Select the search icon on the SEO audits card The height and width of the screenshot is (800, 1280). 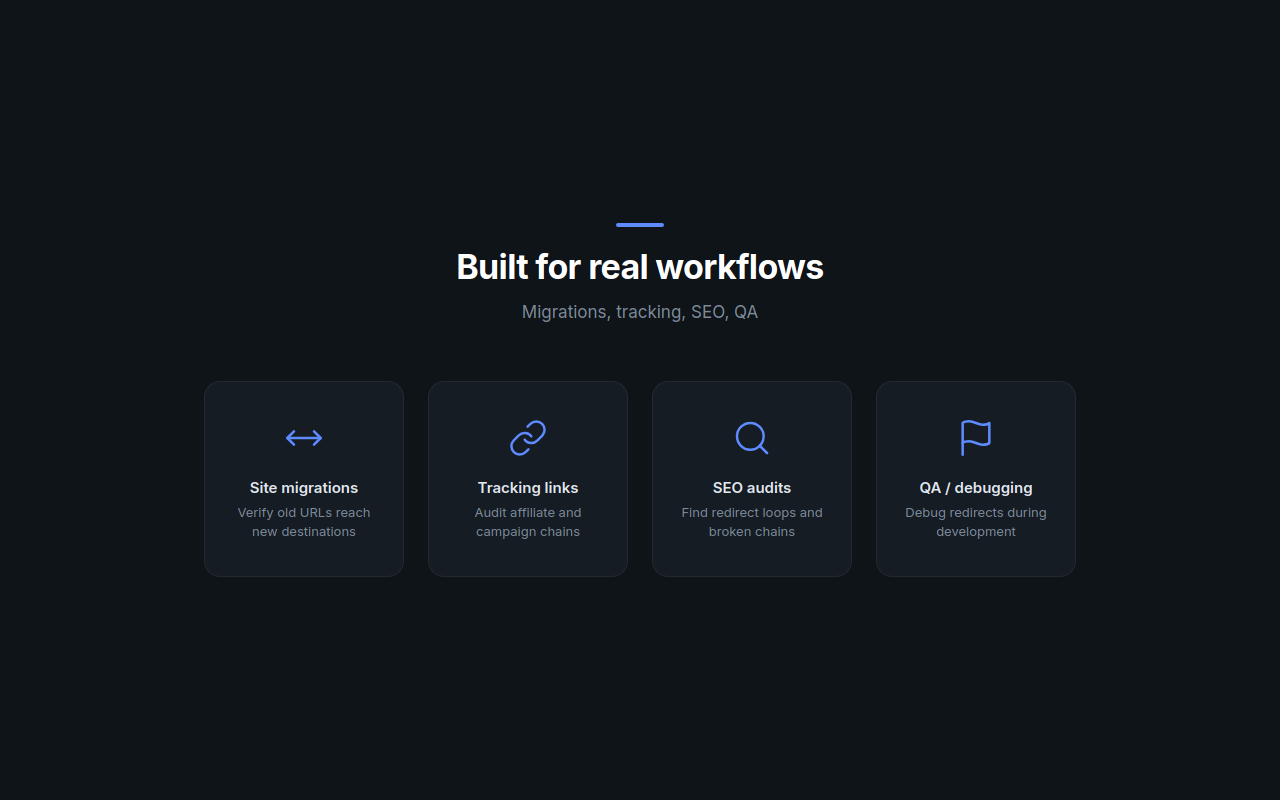pyautogui.click(x=751, y=438)
